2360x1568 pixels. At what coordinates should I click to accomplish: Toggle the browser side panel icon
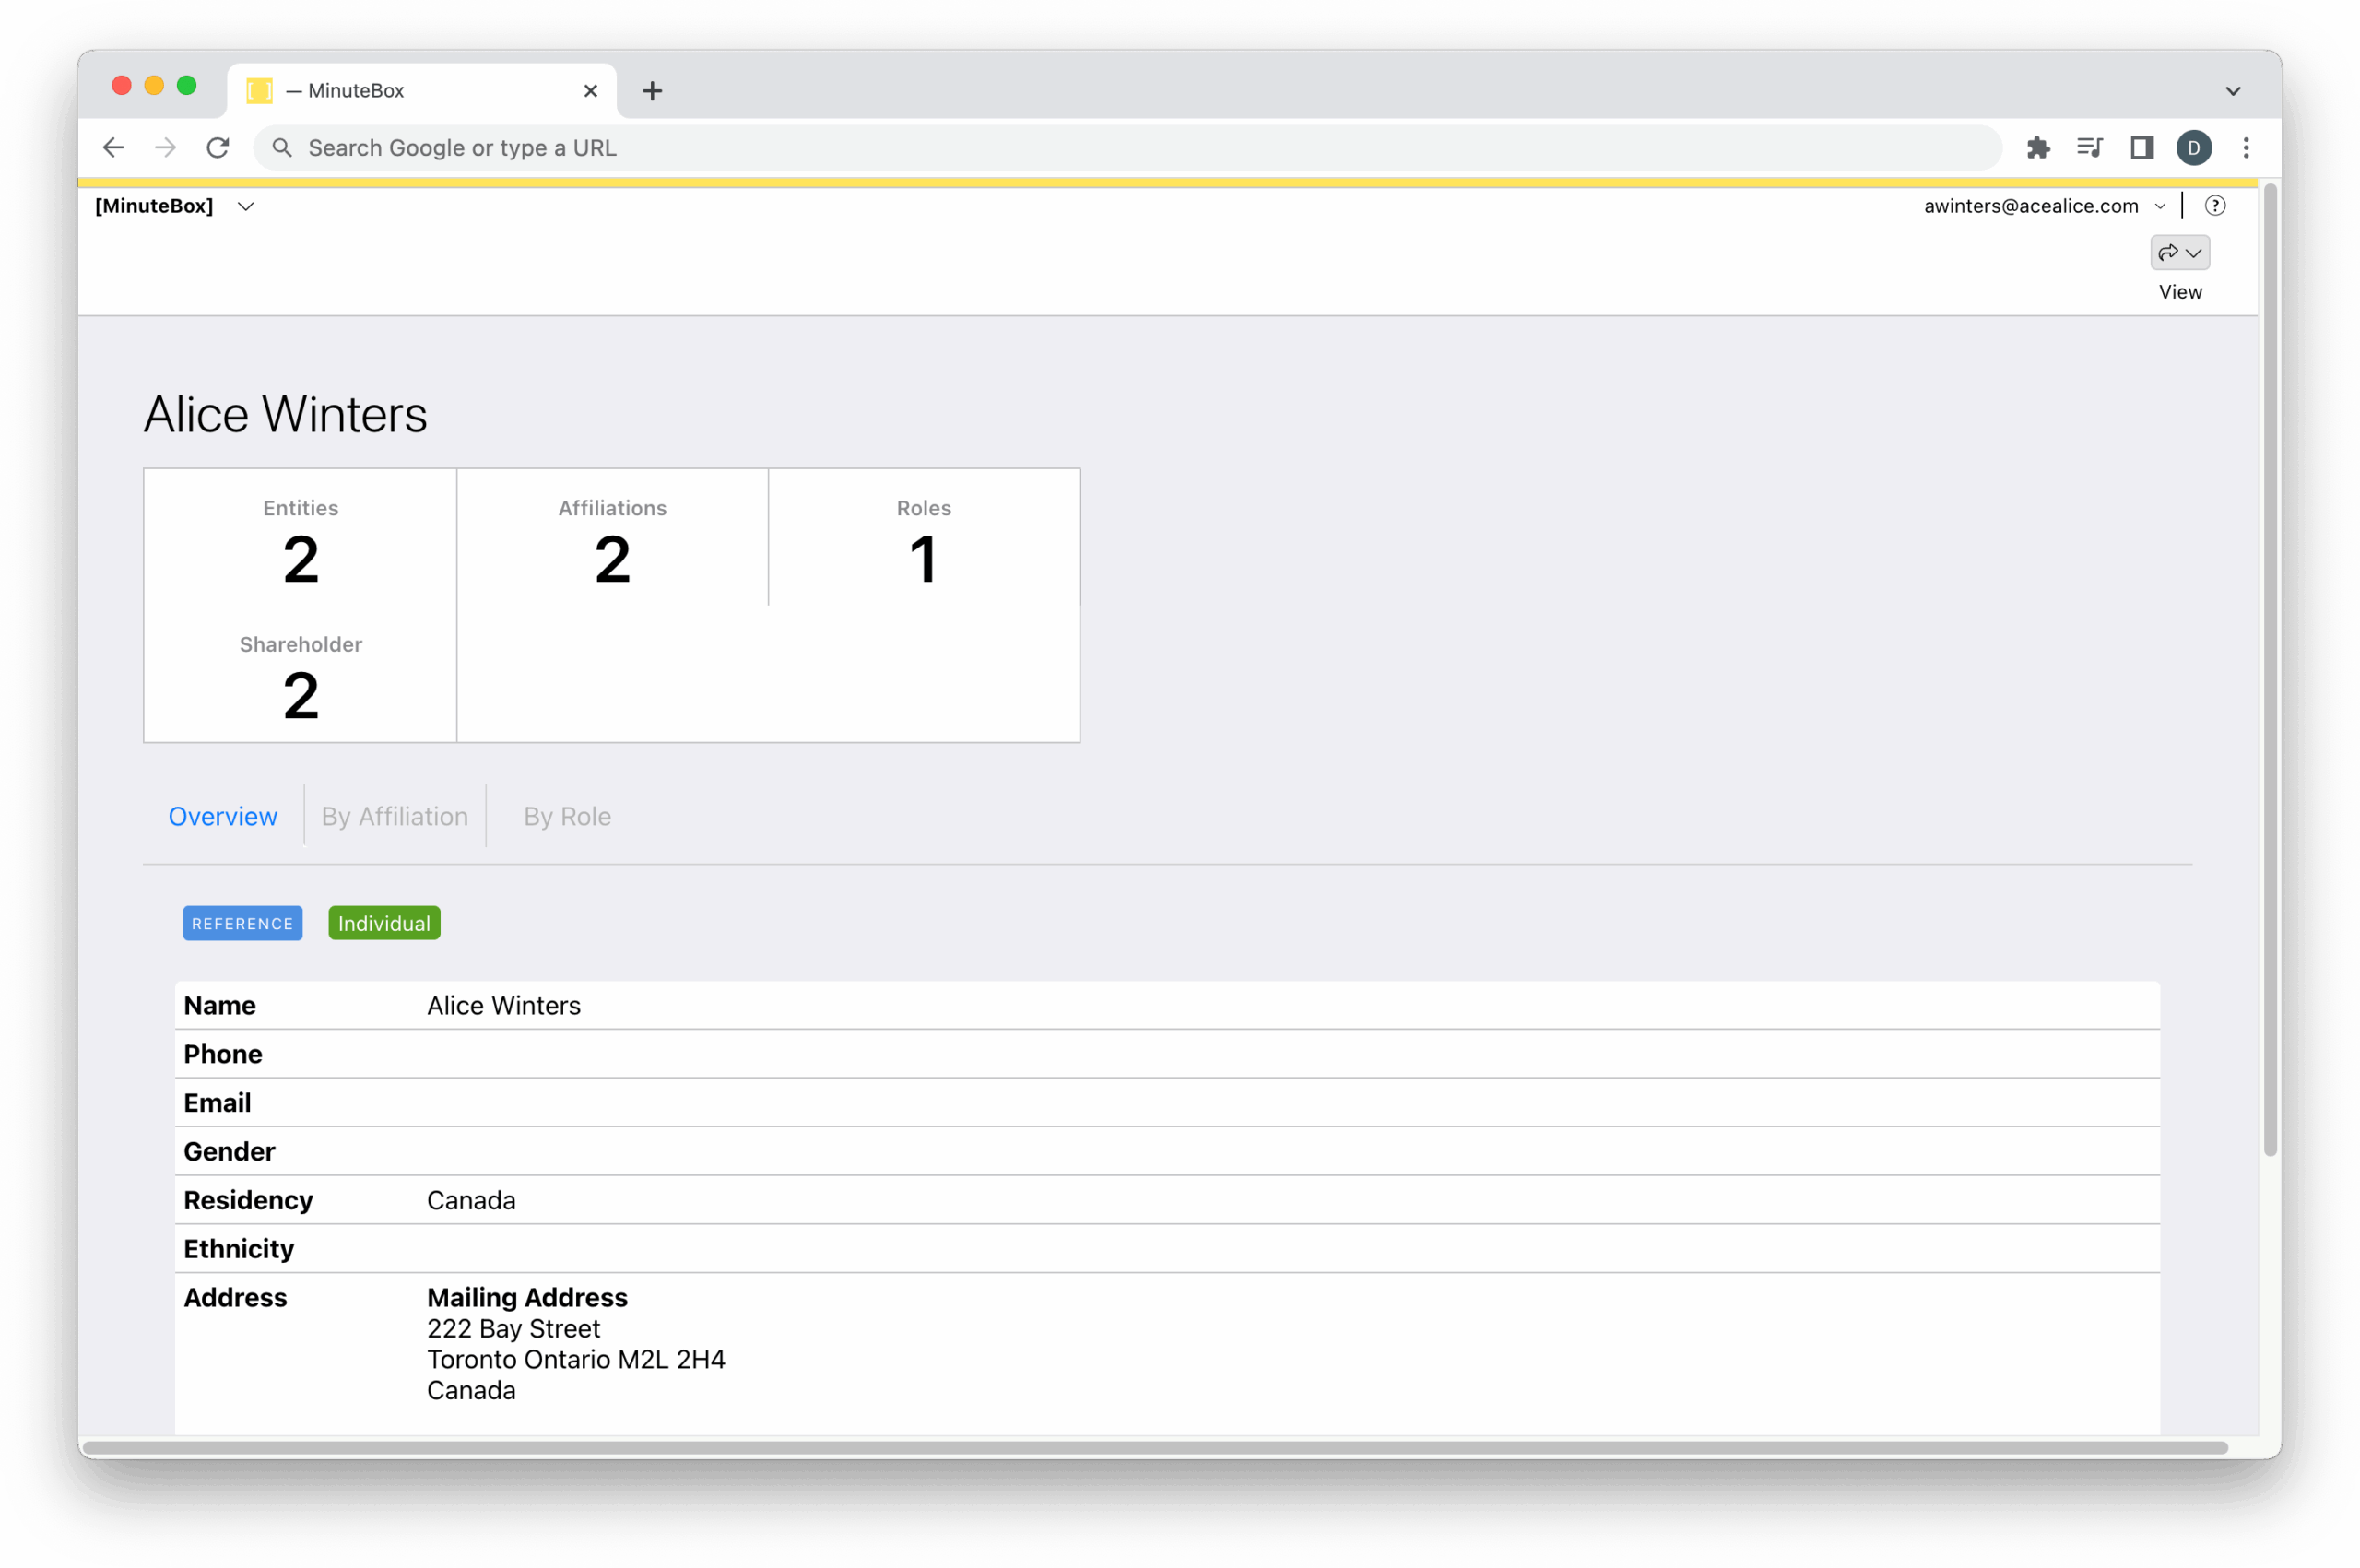(2141, 148)
